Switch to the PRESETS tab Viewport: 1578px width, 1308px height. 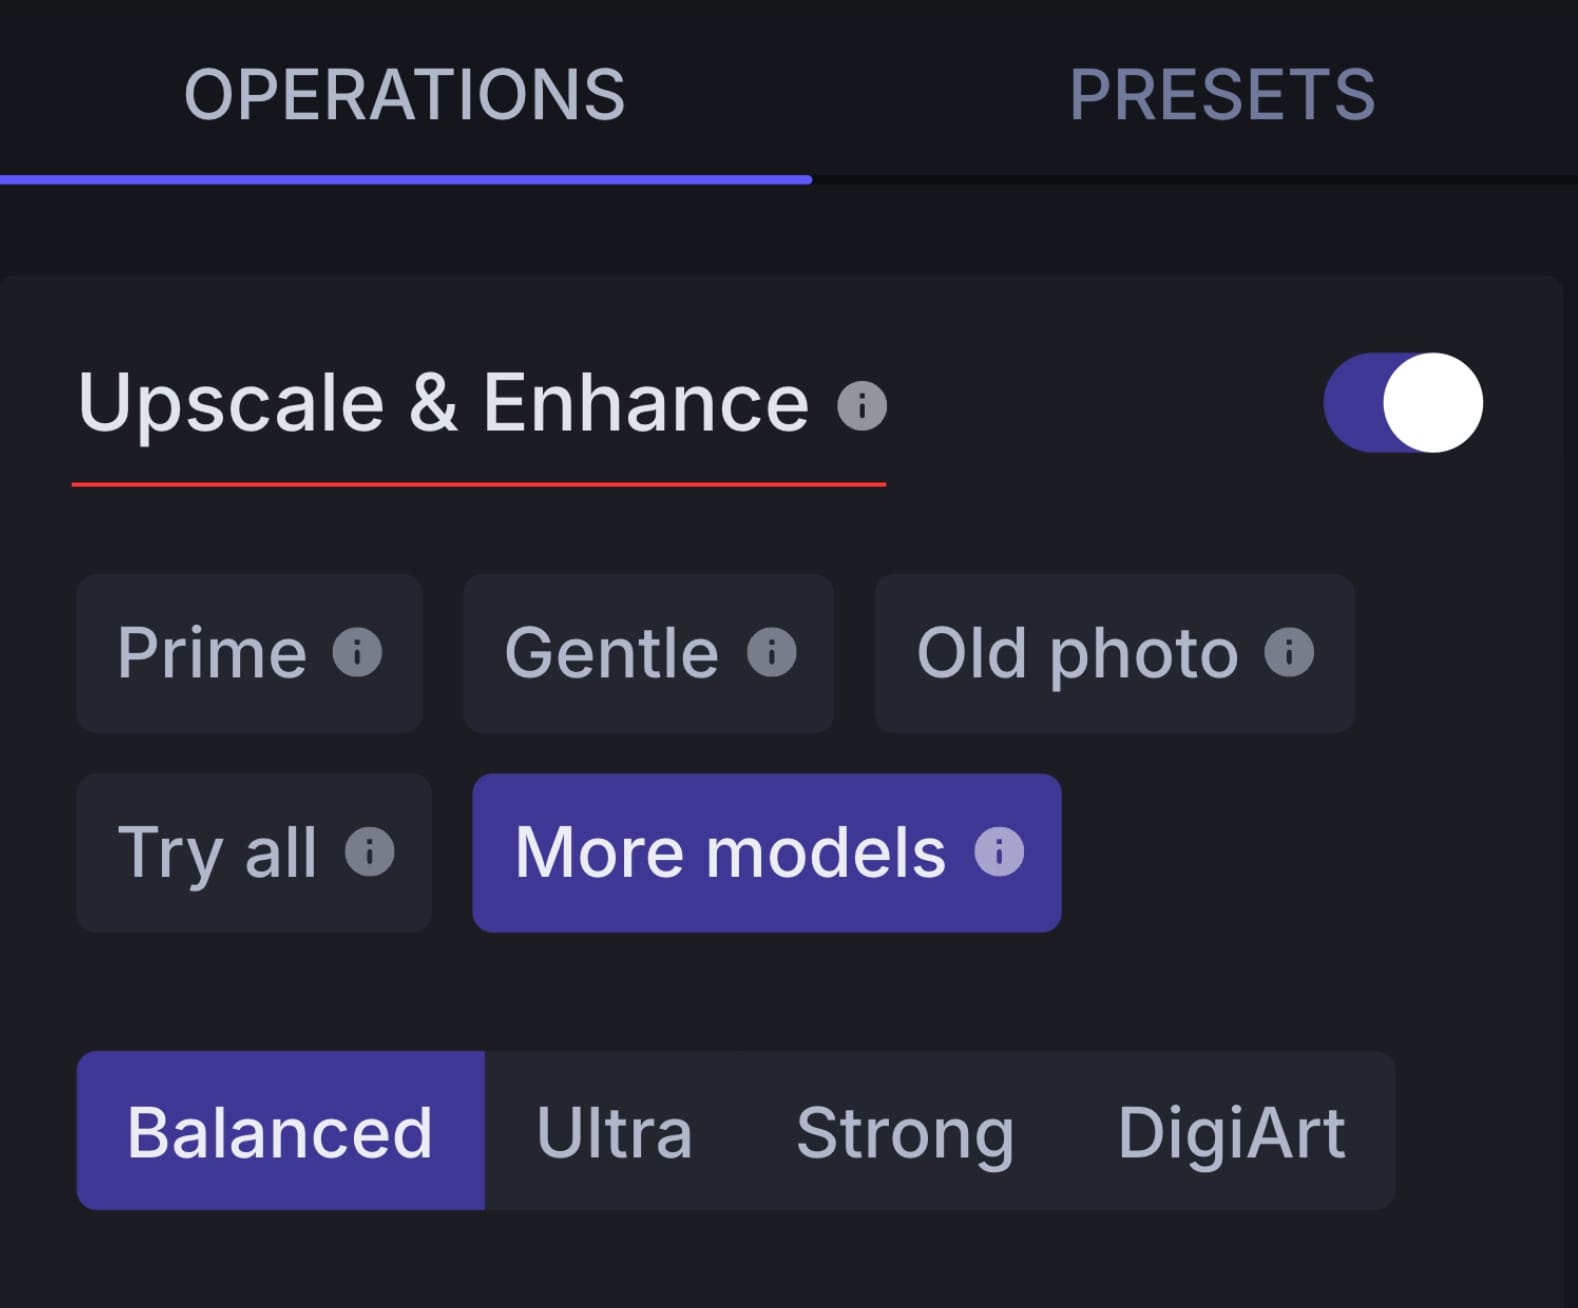[x=1224, y=95]
